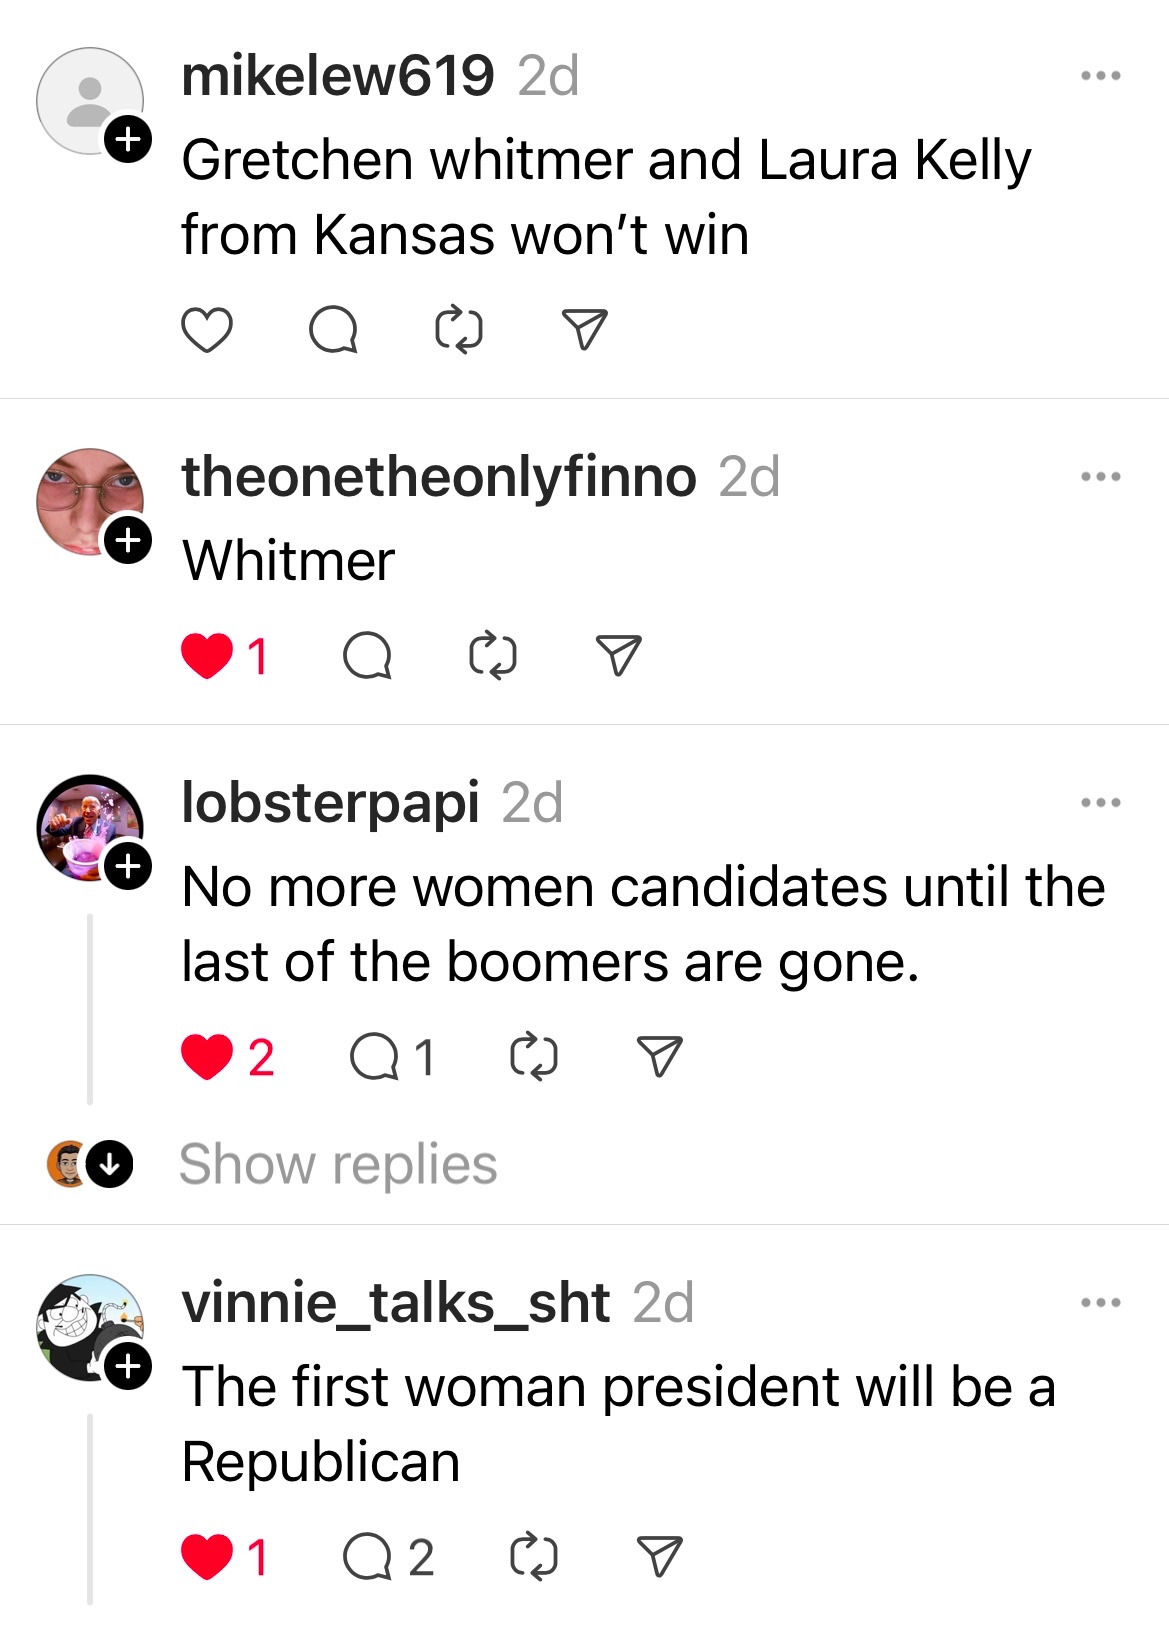1169x1625 pixels.
Task: Repost vinnie_talks_sht's Republican comment
Action: [534, 1557]
